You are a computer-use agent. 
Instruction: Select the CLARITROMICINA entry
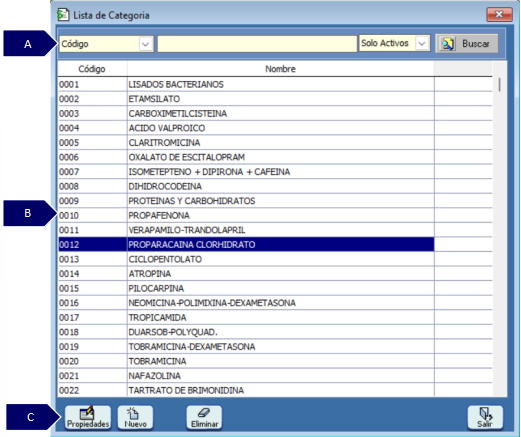(246, 143)
